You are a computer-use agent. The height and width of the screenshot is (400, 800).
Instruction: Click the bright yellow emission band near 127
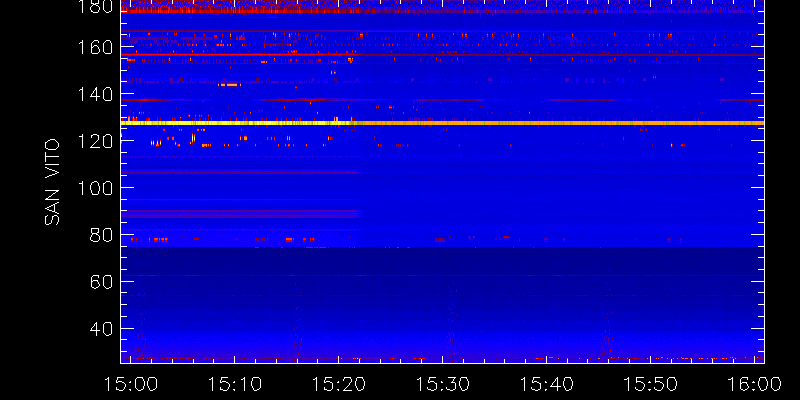[442, 123]
